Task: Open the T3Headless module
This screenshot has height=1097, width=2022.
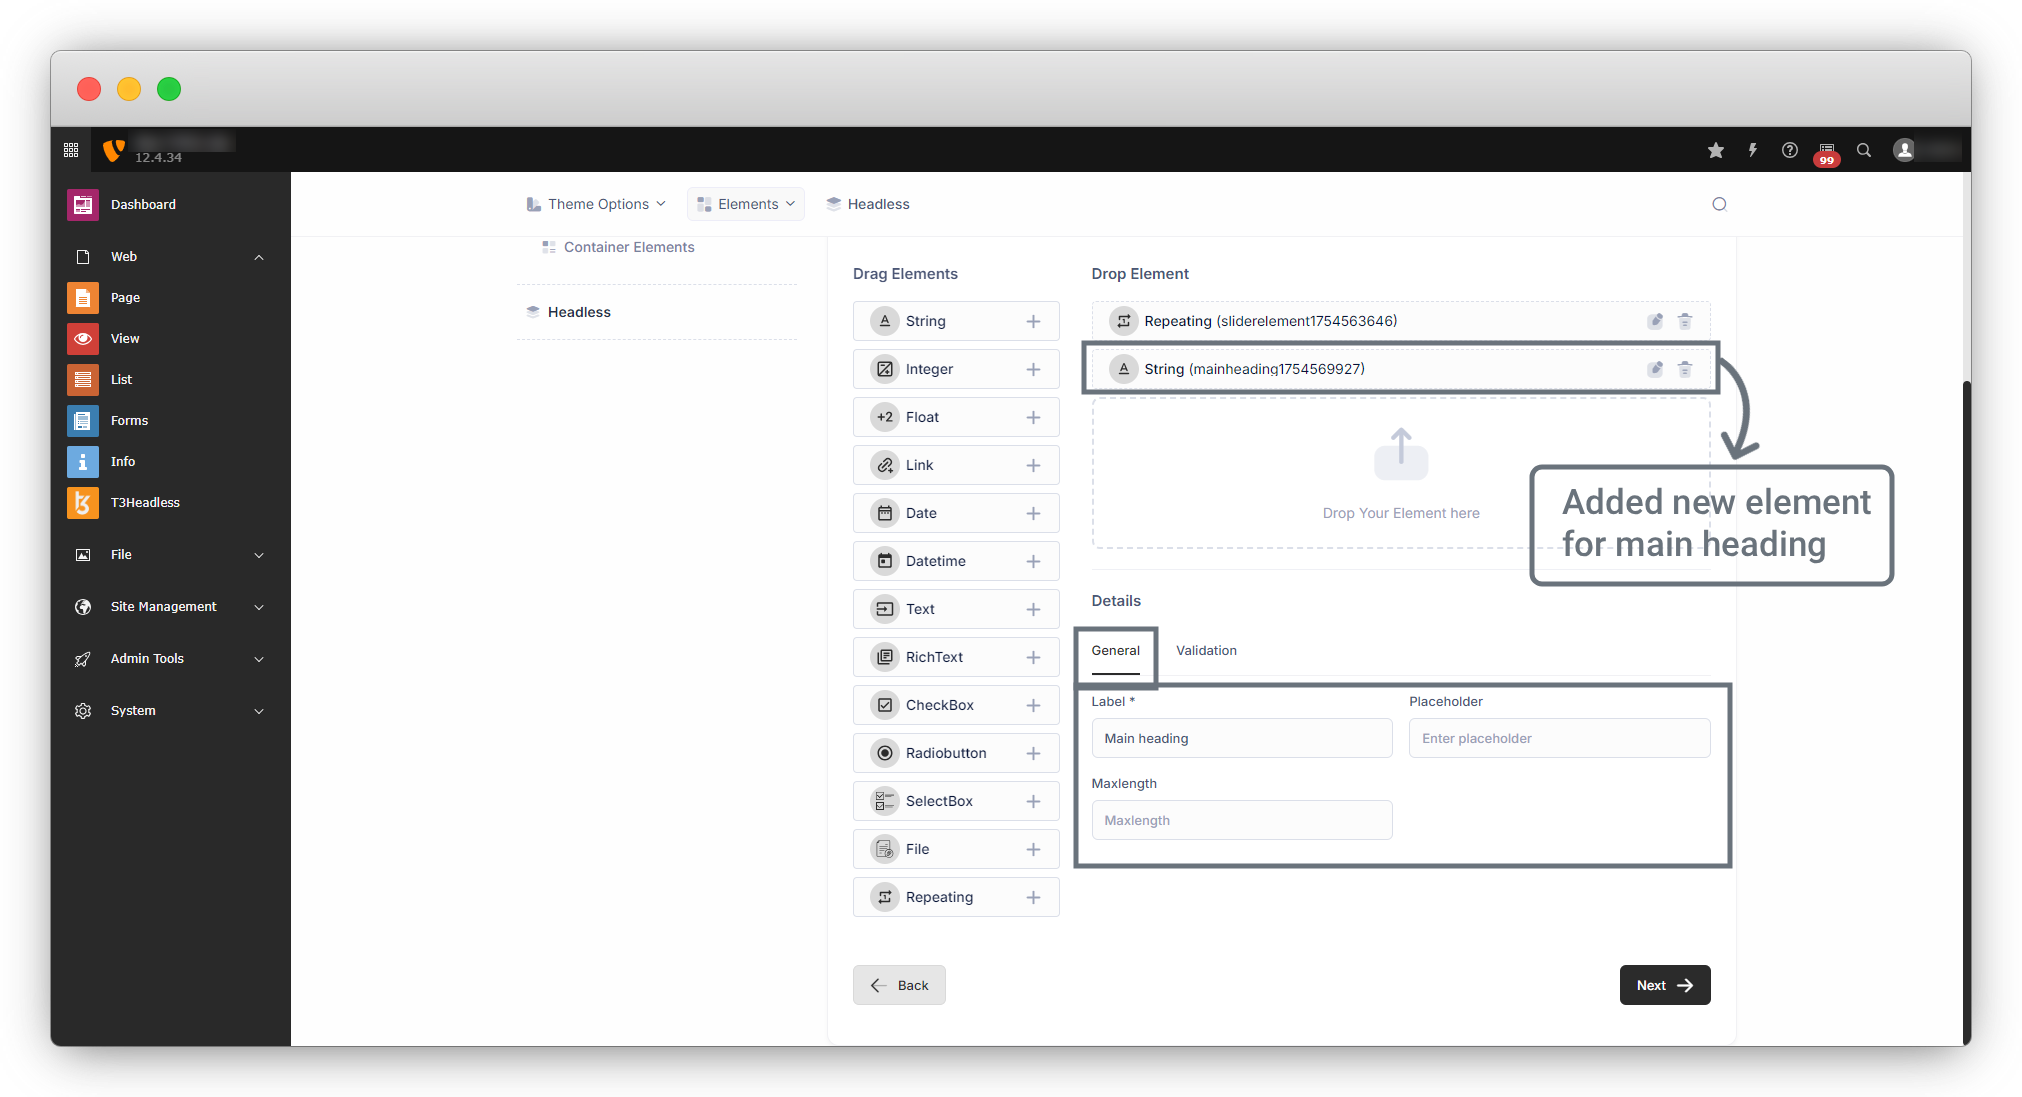Action: (145, 502)
